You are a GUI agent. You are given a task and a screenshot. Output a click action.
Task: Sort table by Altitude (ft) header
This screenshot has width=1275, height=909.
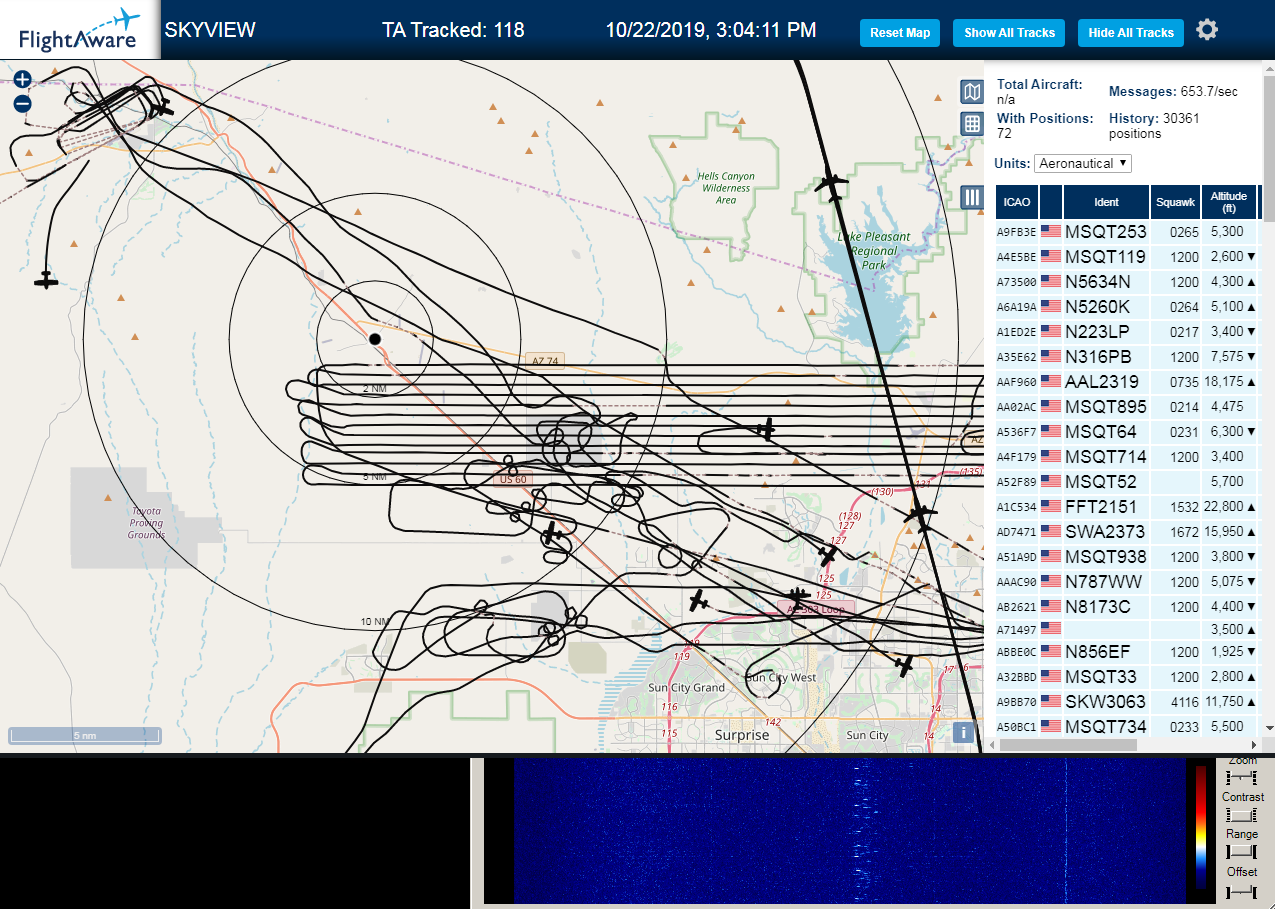(1229, 202)
